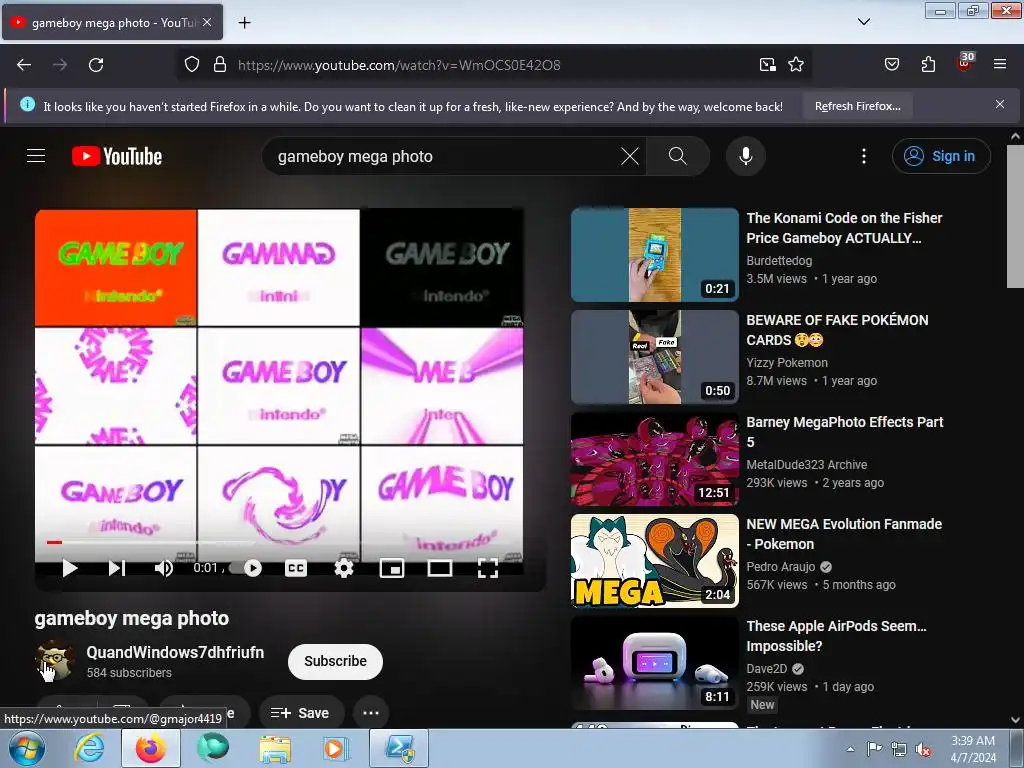Open the Firefox hamburger application menu
The width and height of the screenshot is (1024, 768).
click(x=999, y=65)
